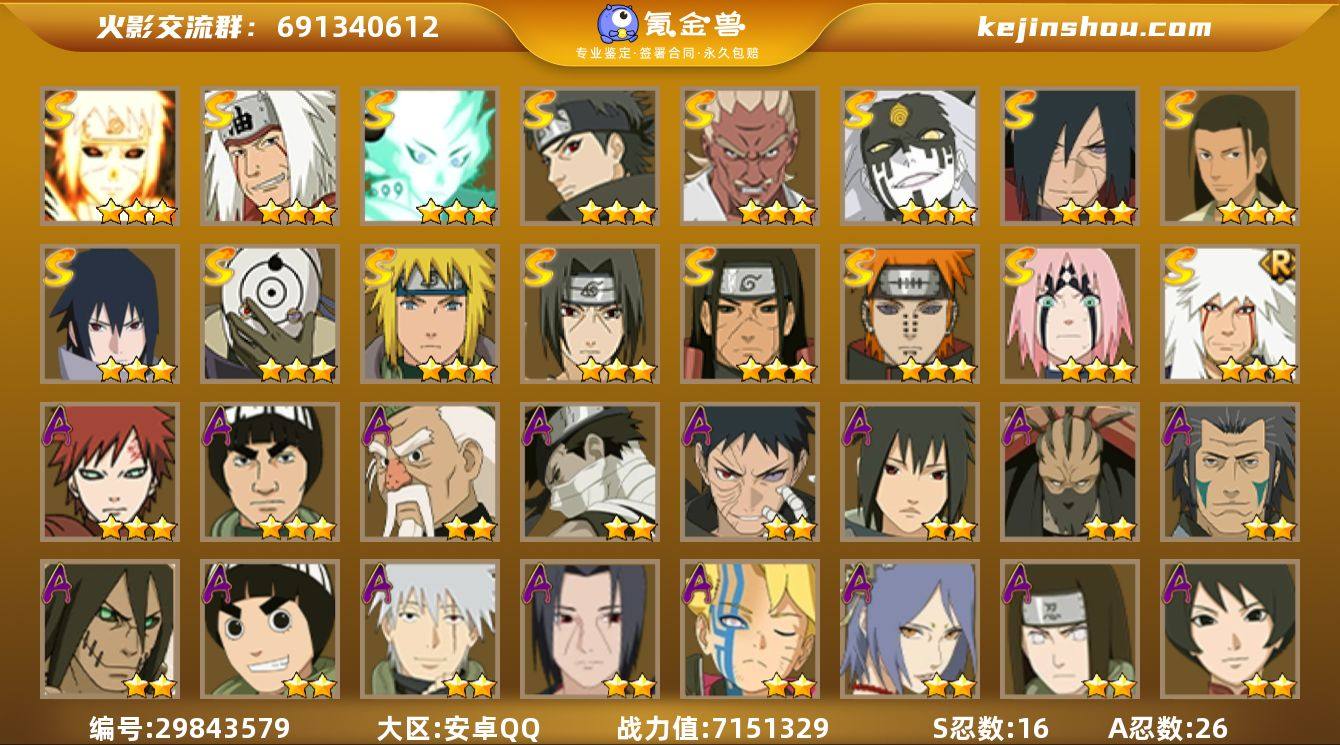Screen dimensions: 1340x745
Task: Open the kejinshou.com website link
Action: click(x=1094, y=27)
